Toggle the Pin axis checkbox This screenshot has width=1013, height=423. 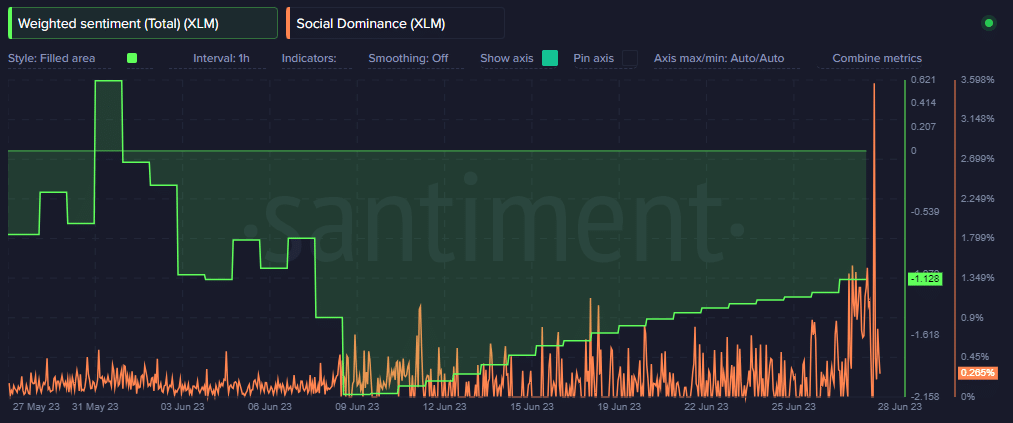tap(630, 58)
